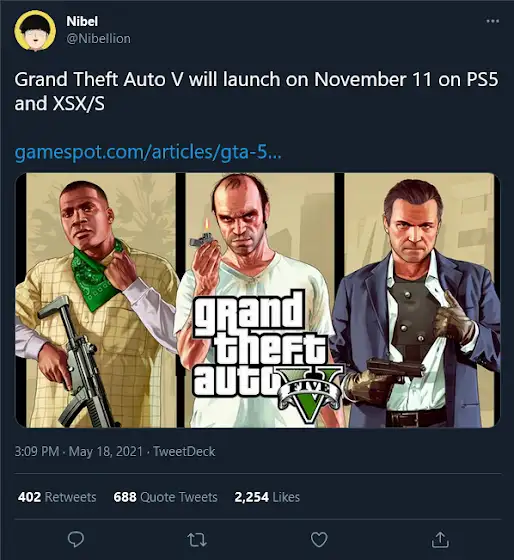
Task: Open the three-dot more options menu
Action: click(493, 21)
